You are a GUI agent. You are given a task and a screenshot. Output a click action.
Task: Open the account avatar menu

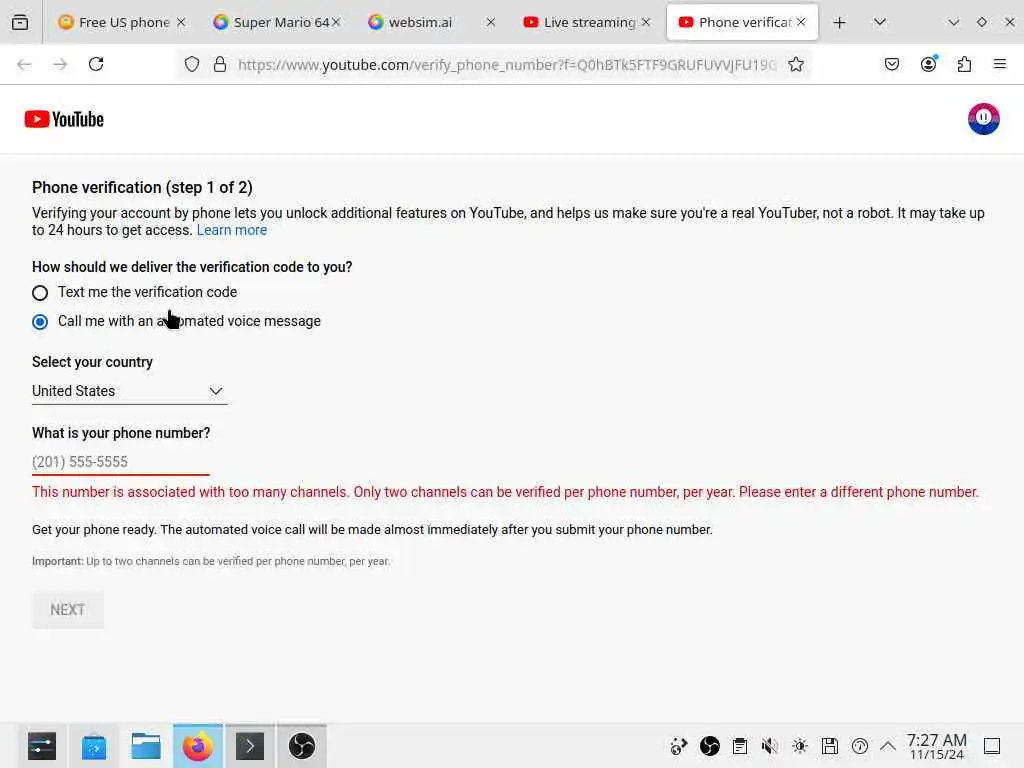(x=983, y=119)
